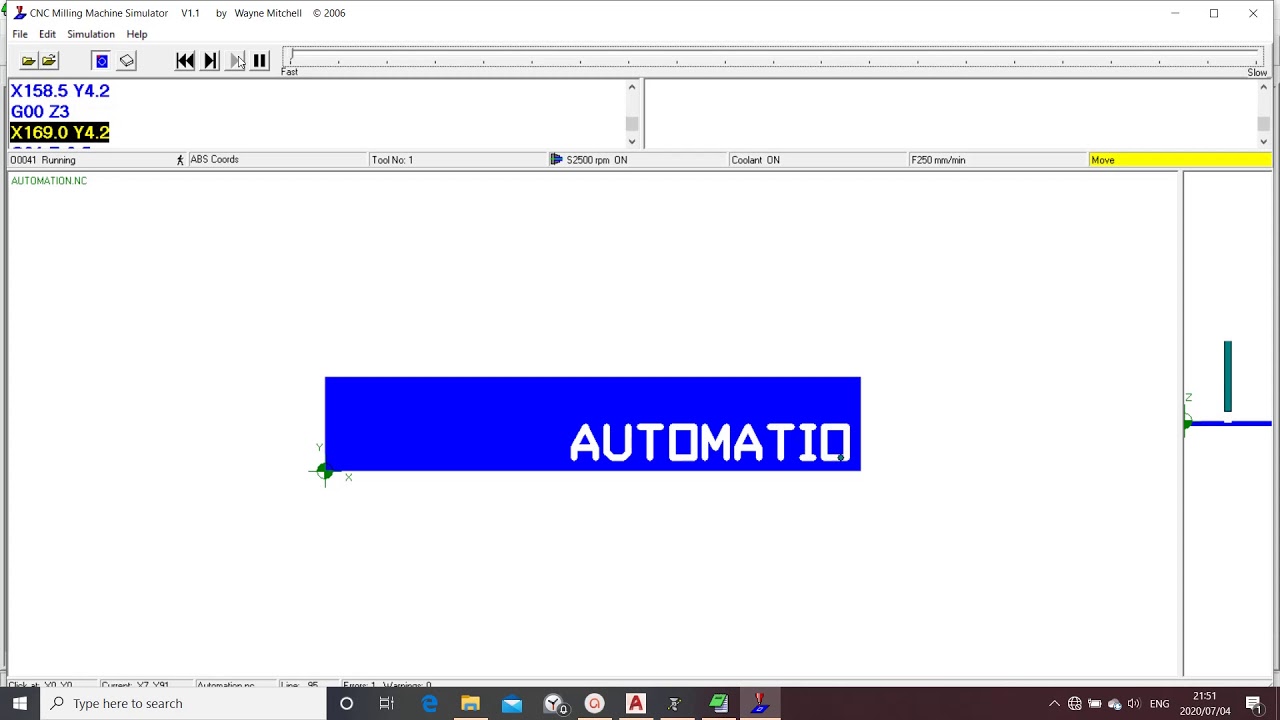1280x720 pixels.
Task: Open the Simulation menu
Action: 91,34
